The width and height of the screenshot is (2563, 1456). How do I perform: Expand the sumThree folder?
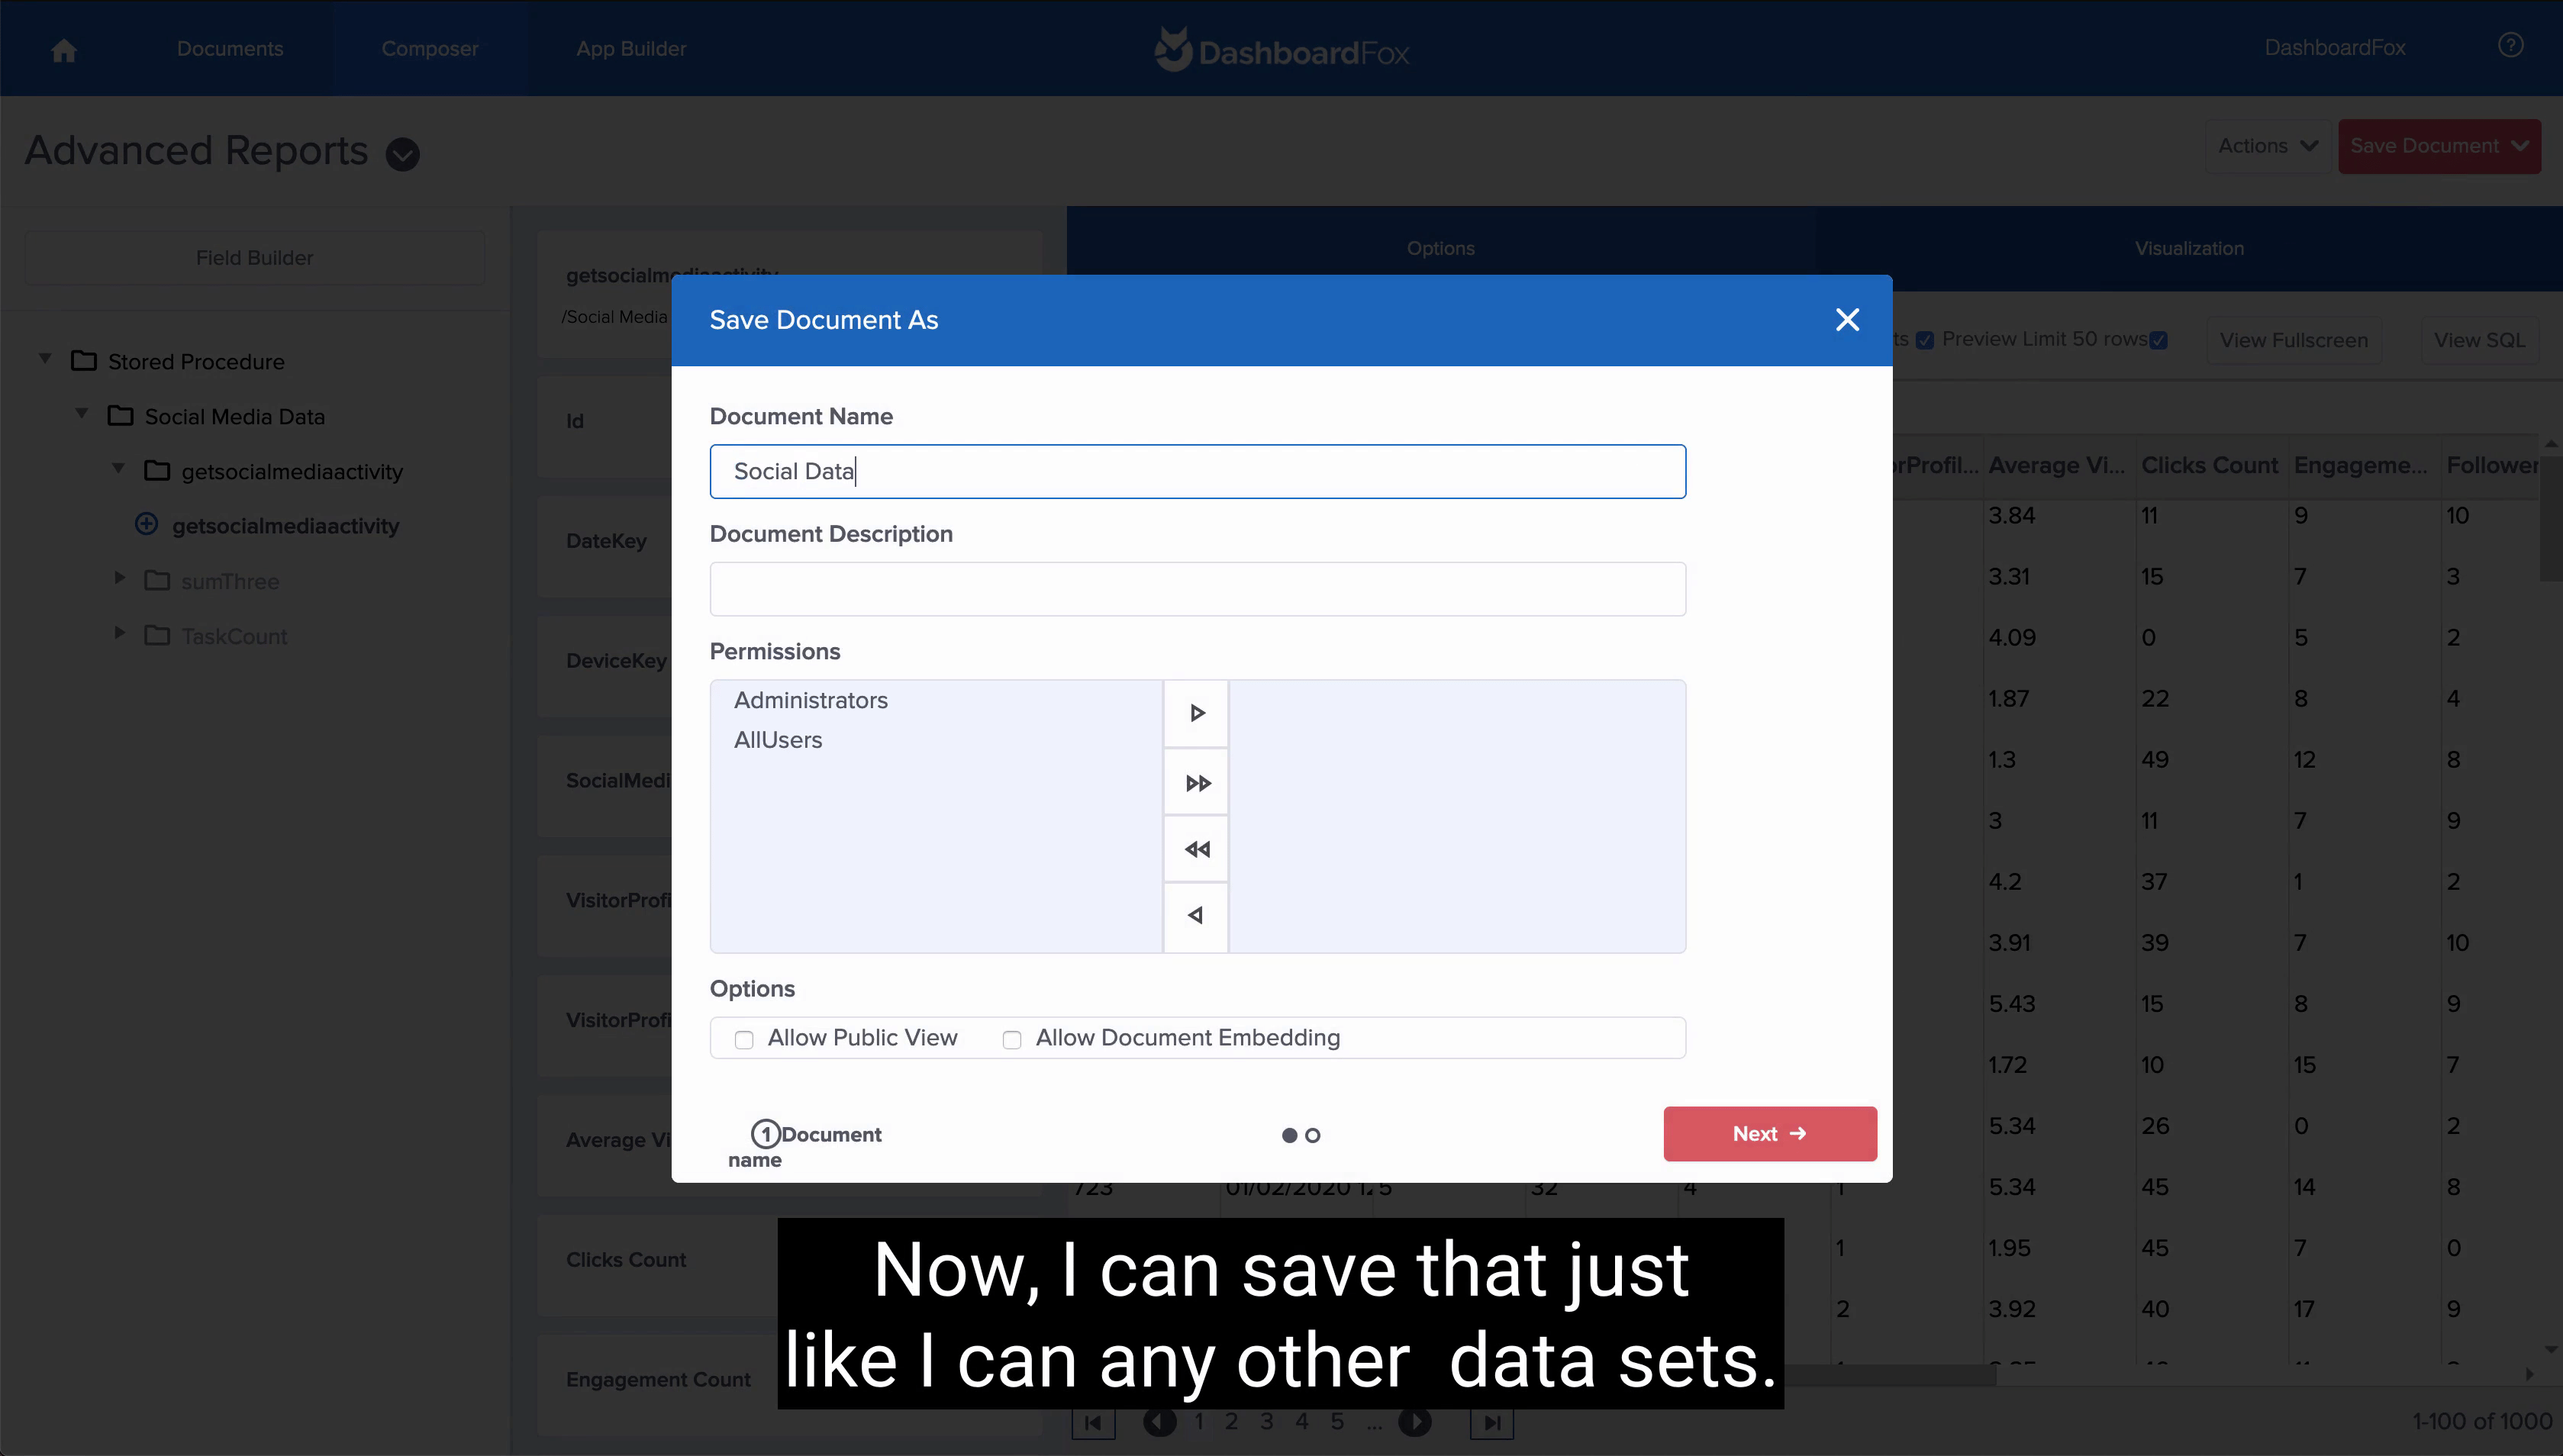pos(120,579)
